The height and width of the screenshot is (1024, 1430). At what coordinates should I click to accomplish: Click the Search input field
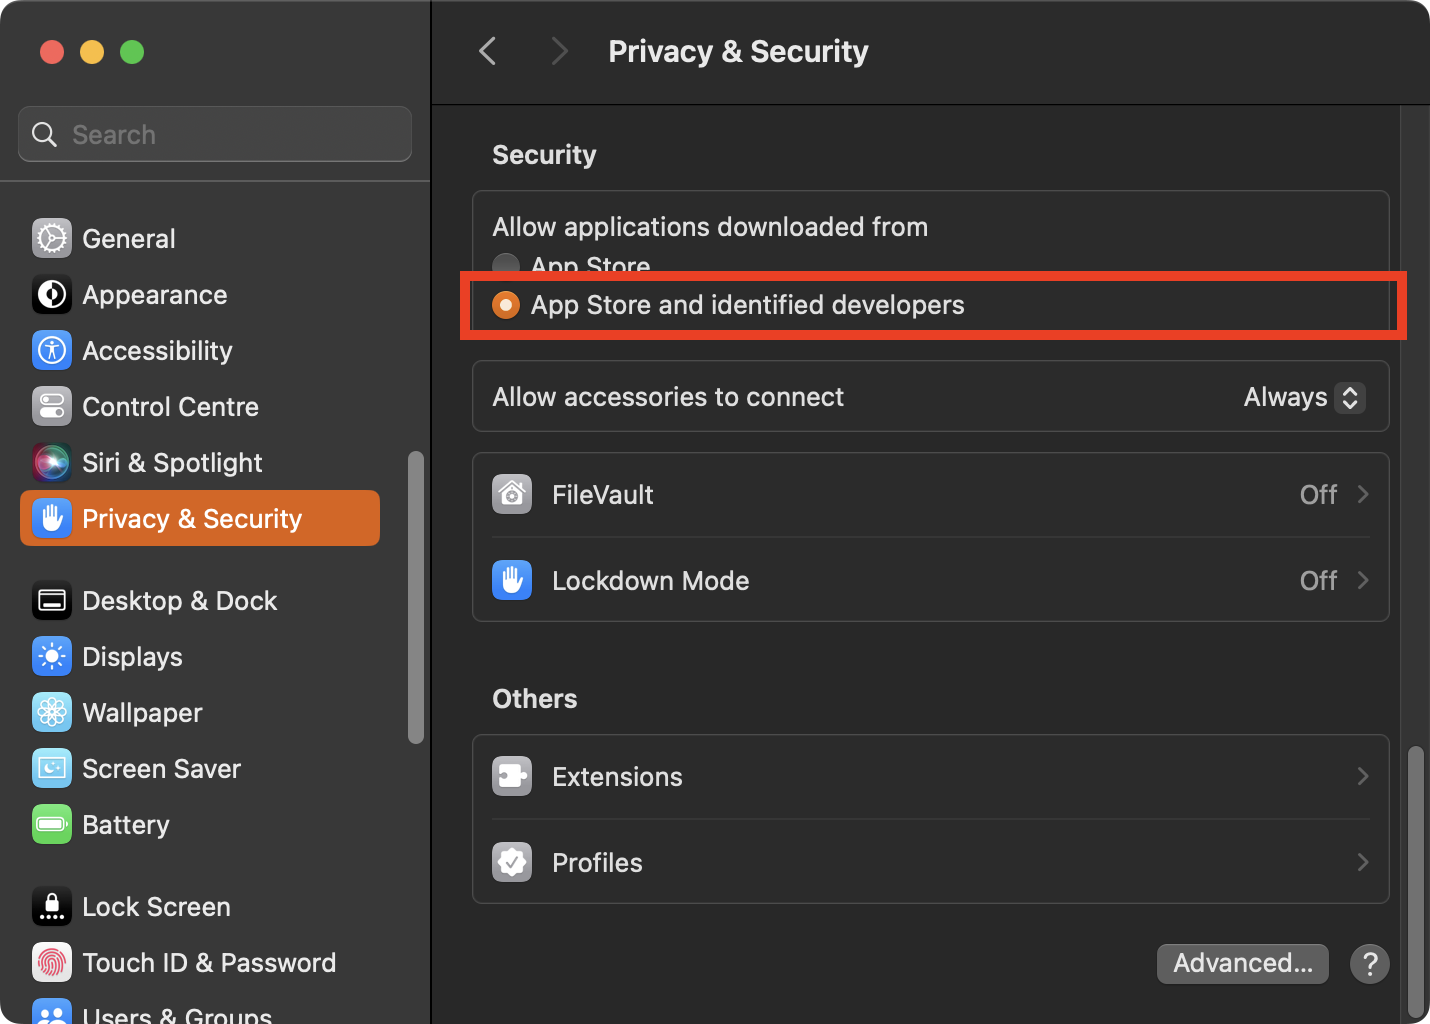215,134
